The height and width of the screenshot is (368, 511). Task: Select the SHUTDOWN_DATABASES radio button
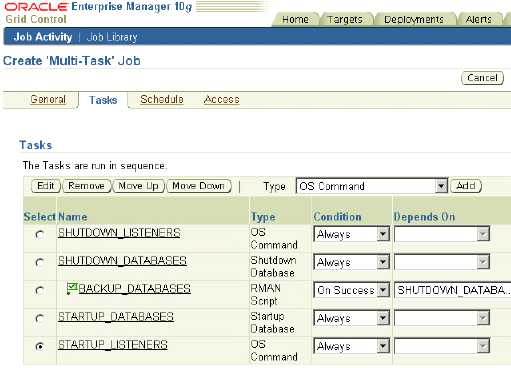(40, 263)
